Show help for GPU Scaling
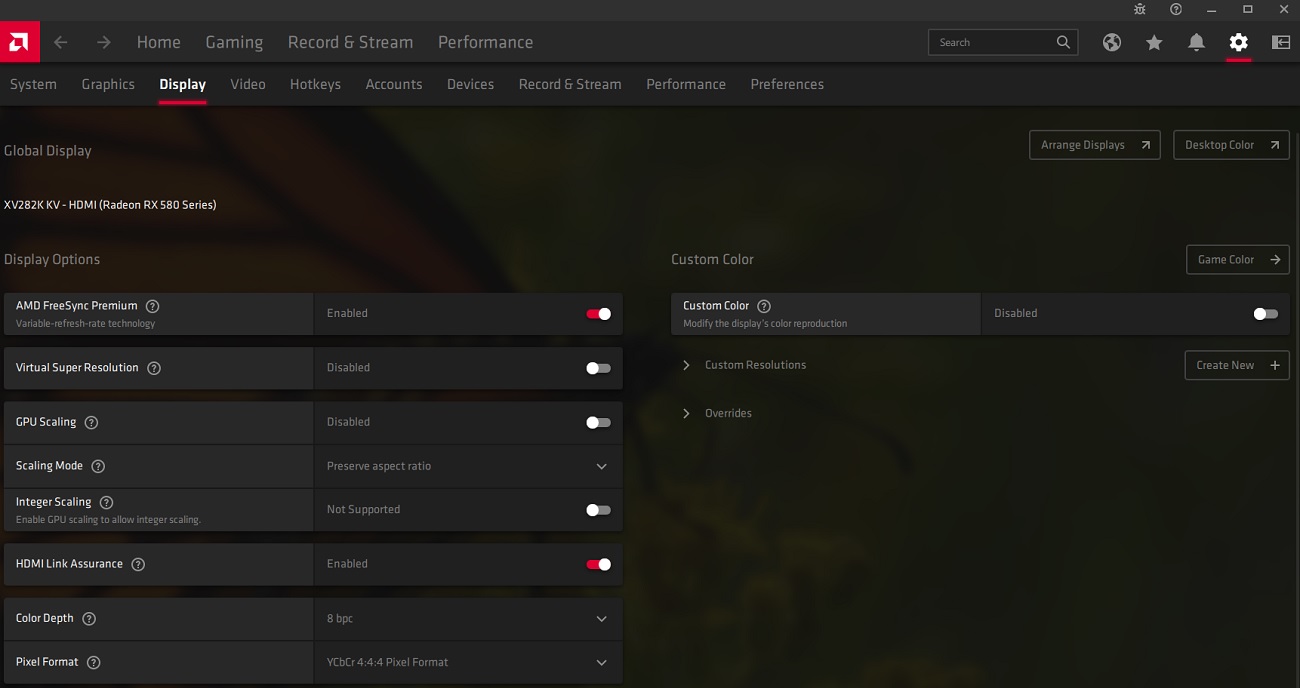The image size is (1300, 688). pos(91,422)
